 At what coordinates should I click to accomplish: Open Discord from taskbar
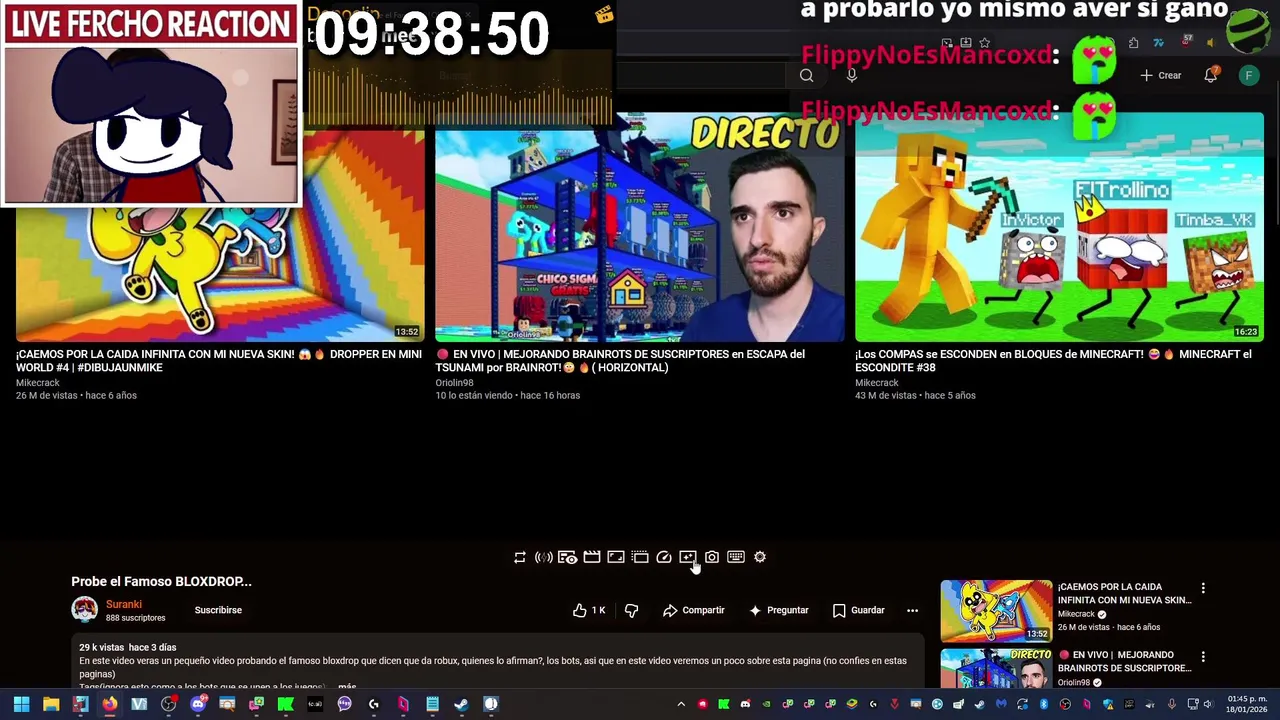(x=198, y=704)
